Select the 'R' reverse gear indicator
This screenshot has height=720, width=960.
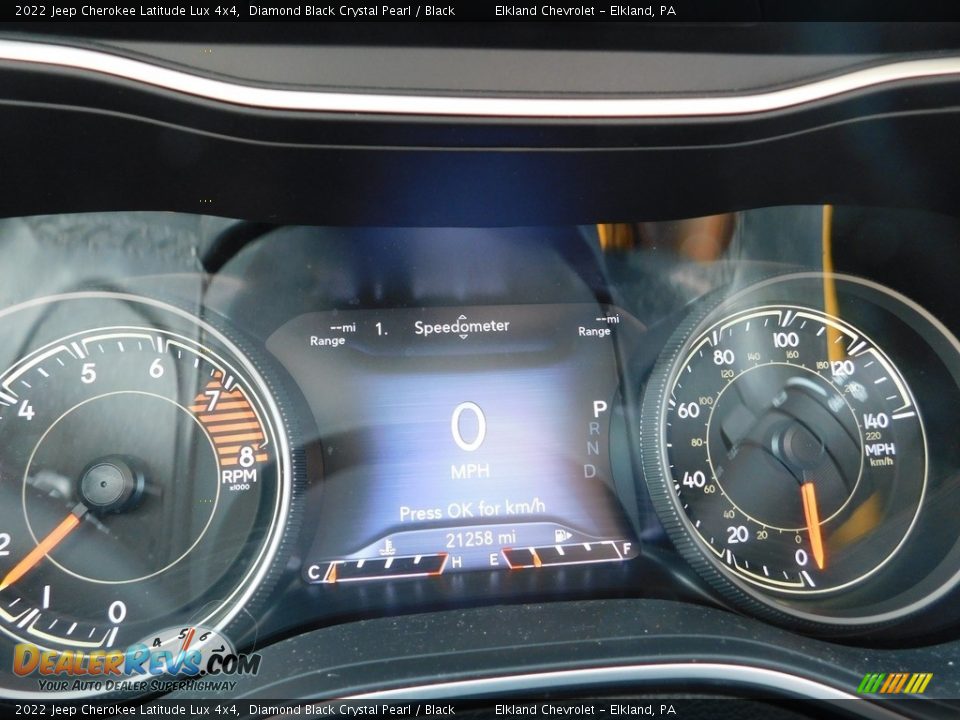tap(594, 429)
